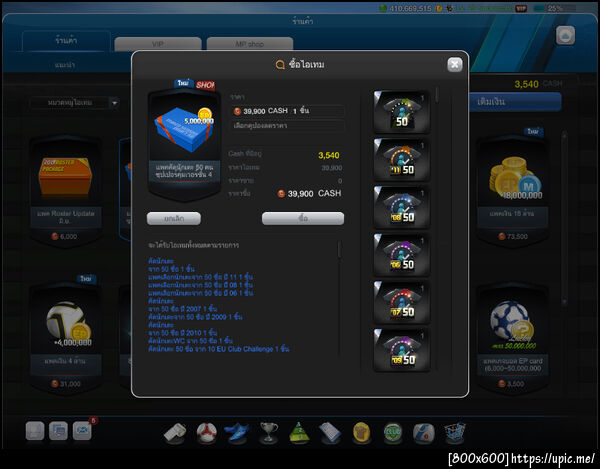Click the 73,500 price under coin pack
This screenshot has width=600, height=469.
[513, 237]
